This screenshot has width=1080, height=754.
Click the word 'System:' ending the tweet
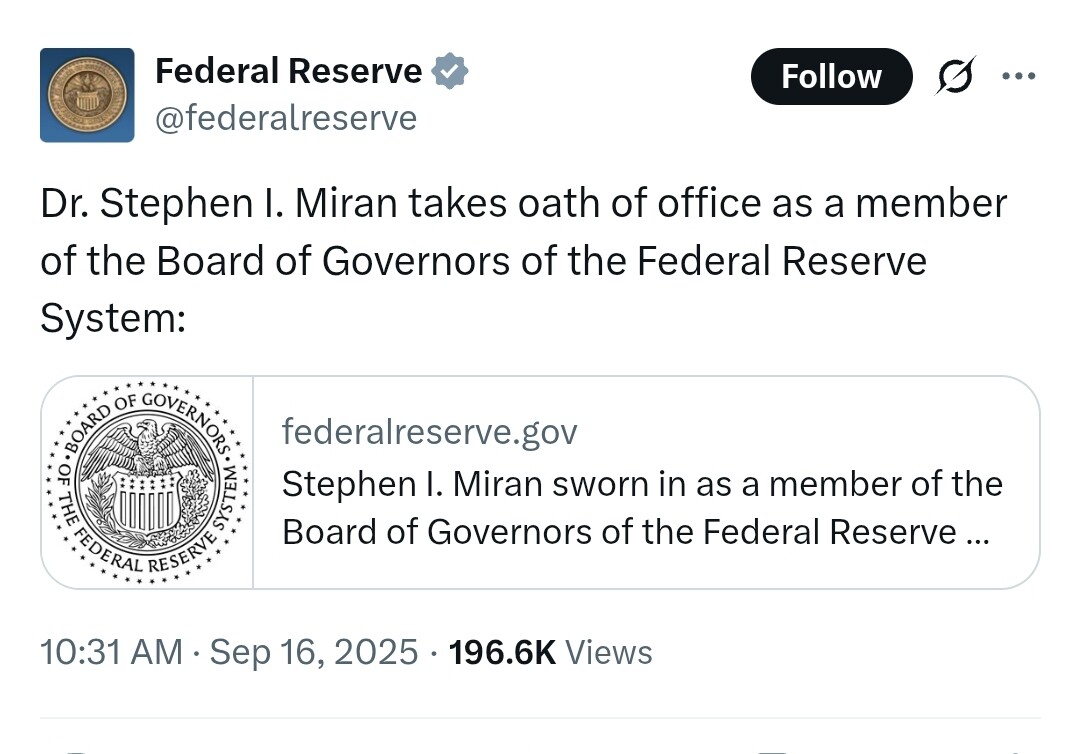pos(113,319)
